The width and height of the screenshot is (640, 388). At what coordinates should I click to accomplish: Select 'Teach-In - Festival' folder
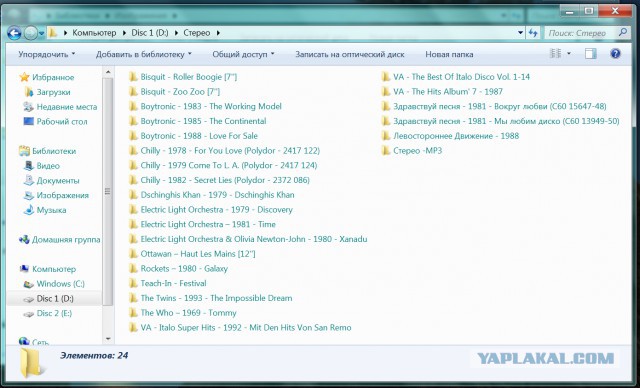[168, 283]
